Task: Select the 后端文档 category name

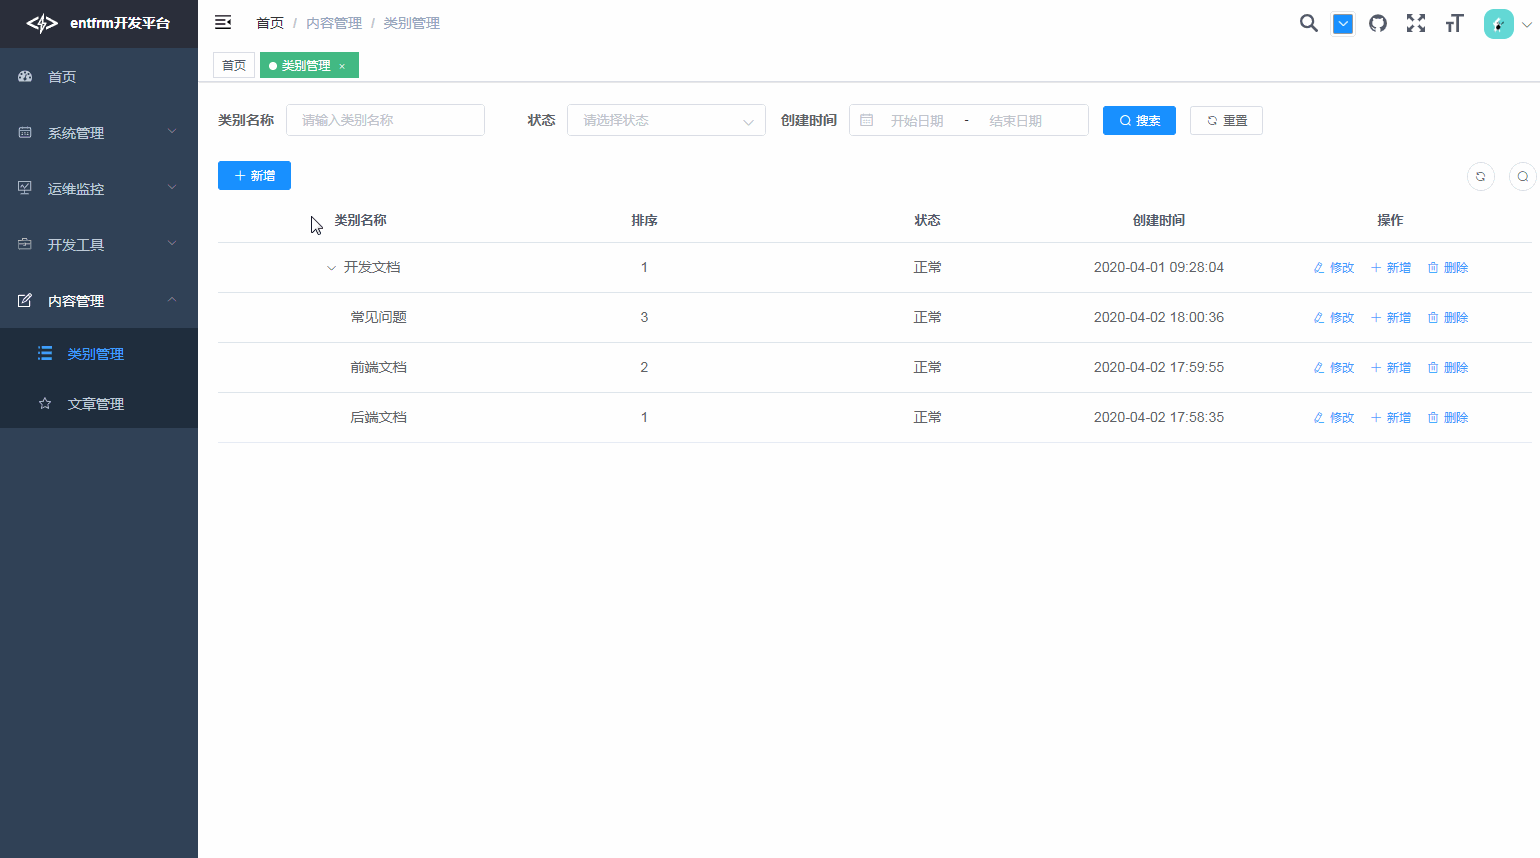Action: [x=378, y=417]
